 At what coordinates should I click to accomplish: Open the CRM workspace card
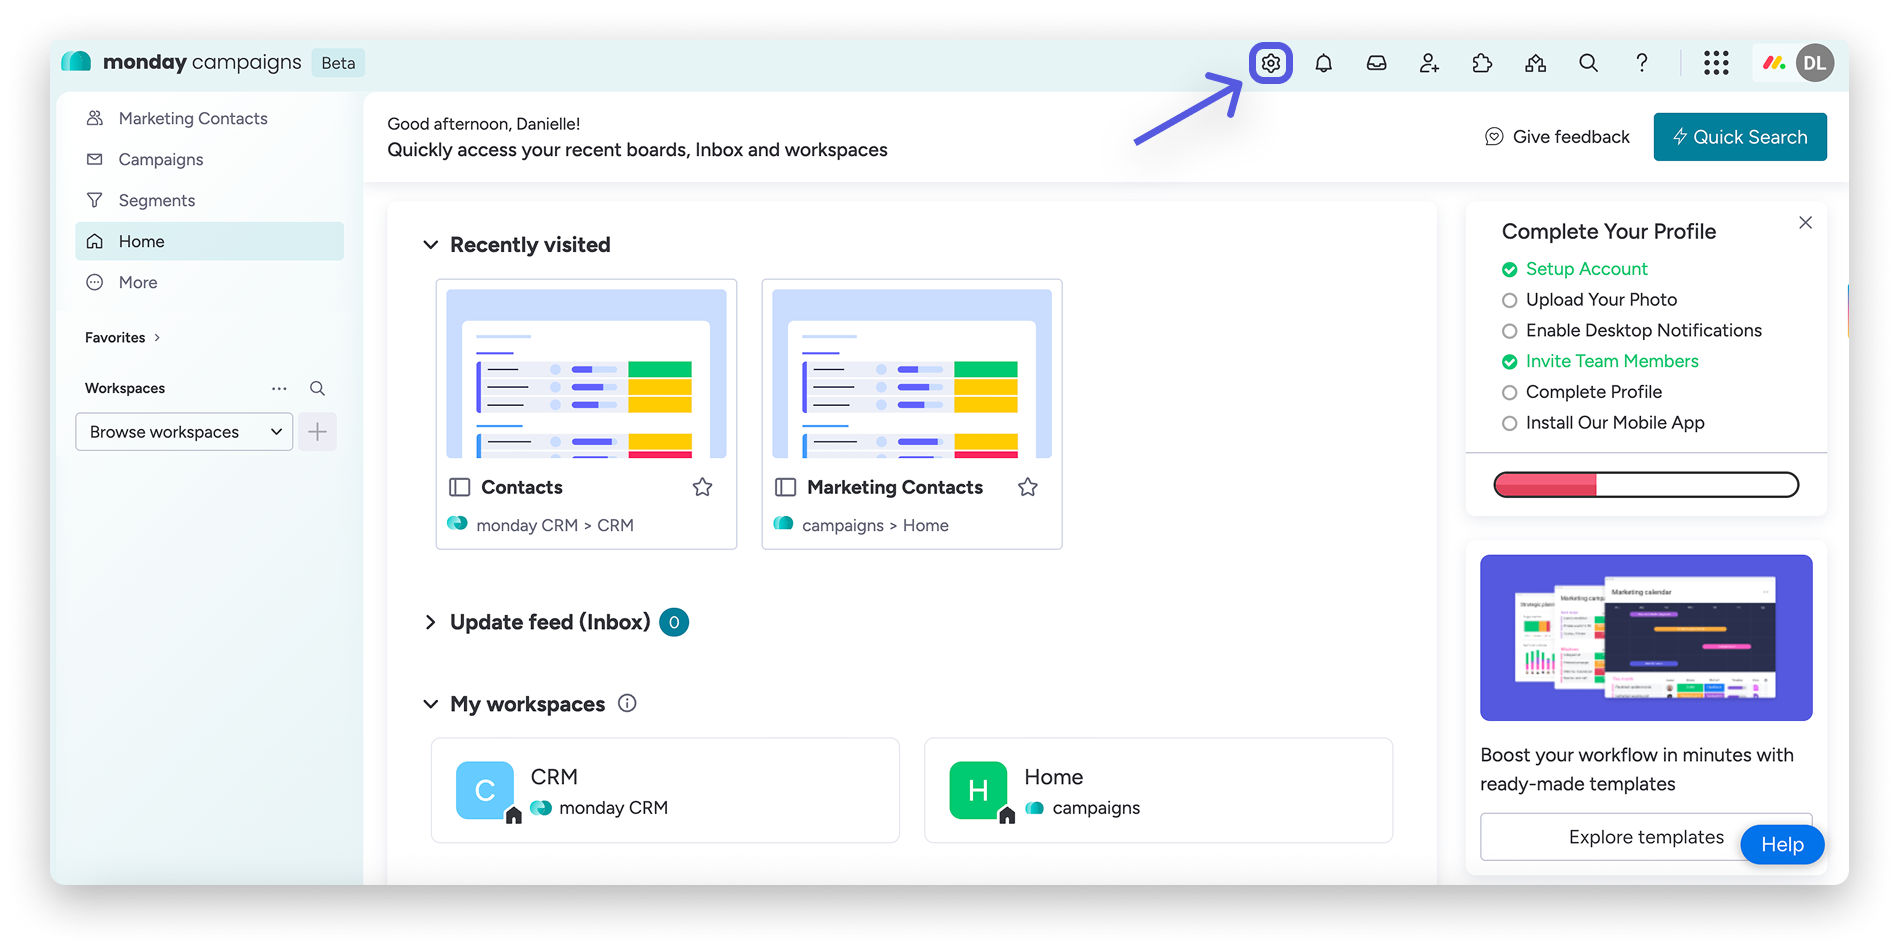(x=665, y=790)
